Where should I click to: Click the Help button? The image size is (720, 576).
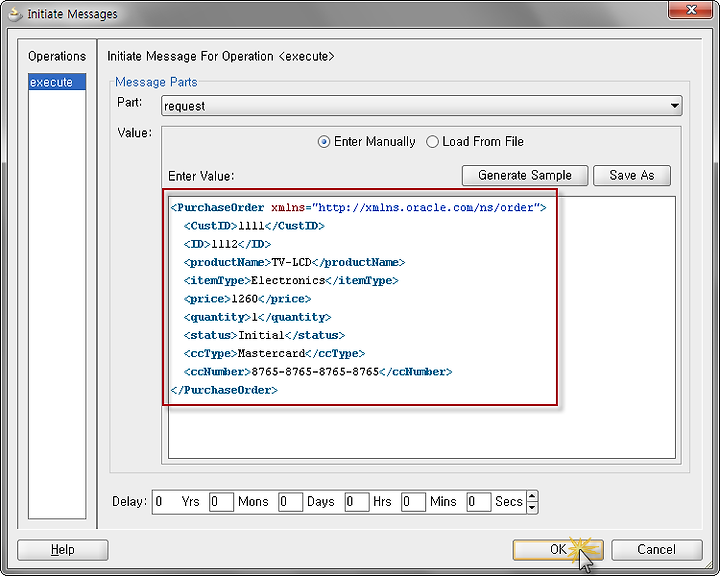pyautogui.click(x=63, y=550)
